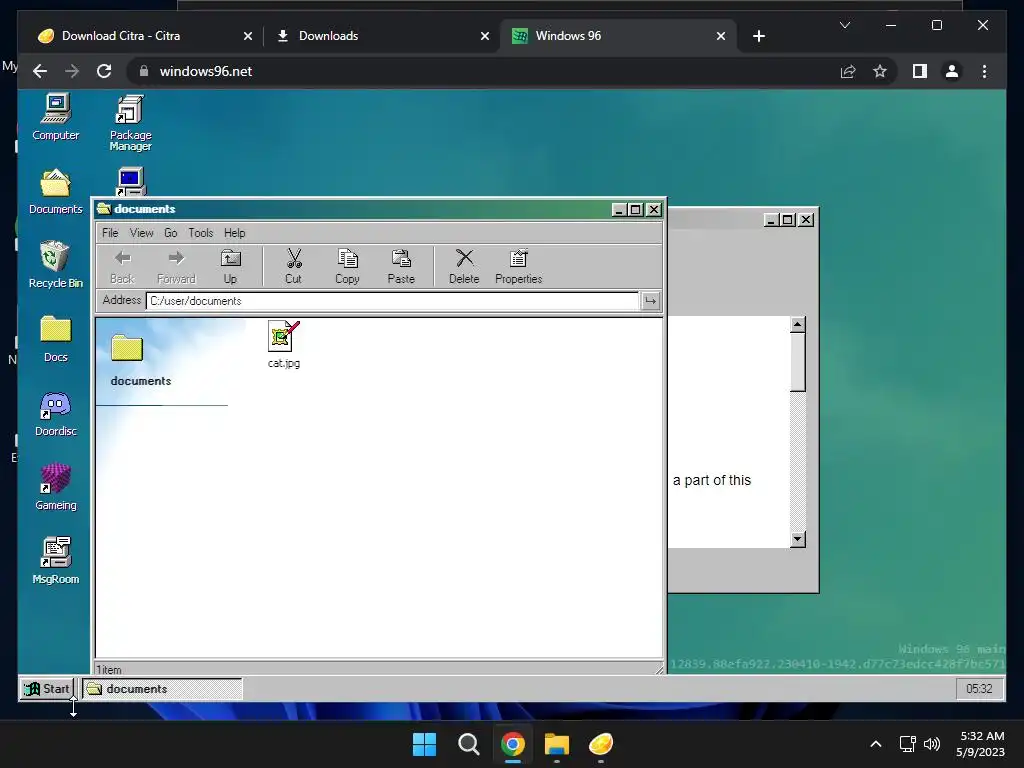Expand the tab search chevron
The image size is (1024, 768).
point(844,25)
